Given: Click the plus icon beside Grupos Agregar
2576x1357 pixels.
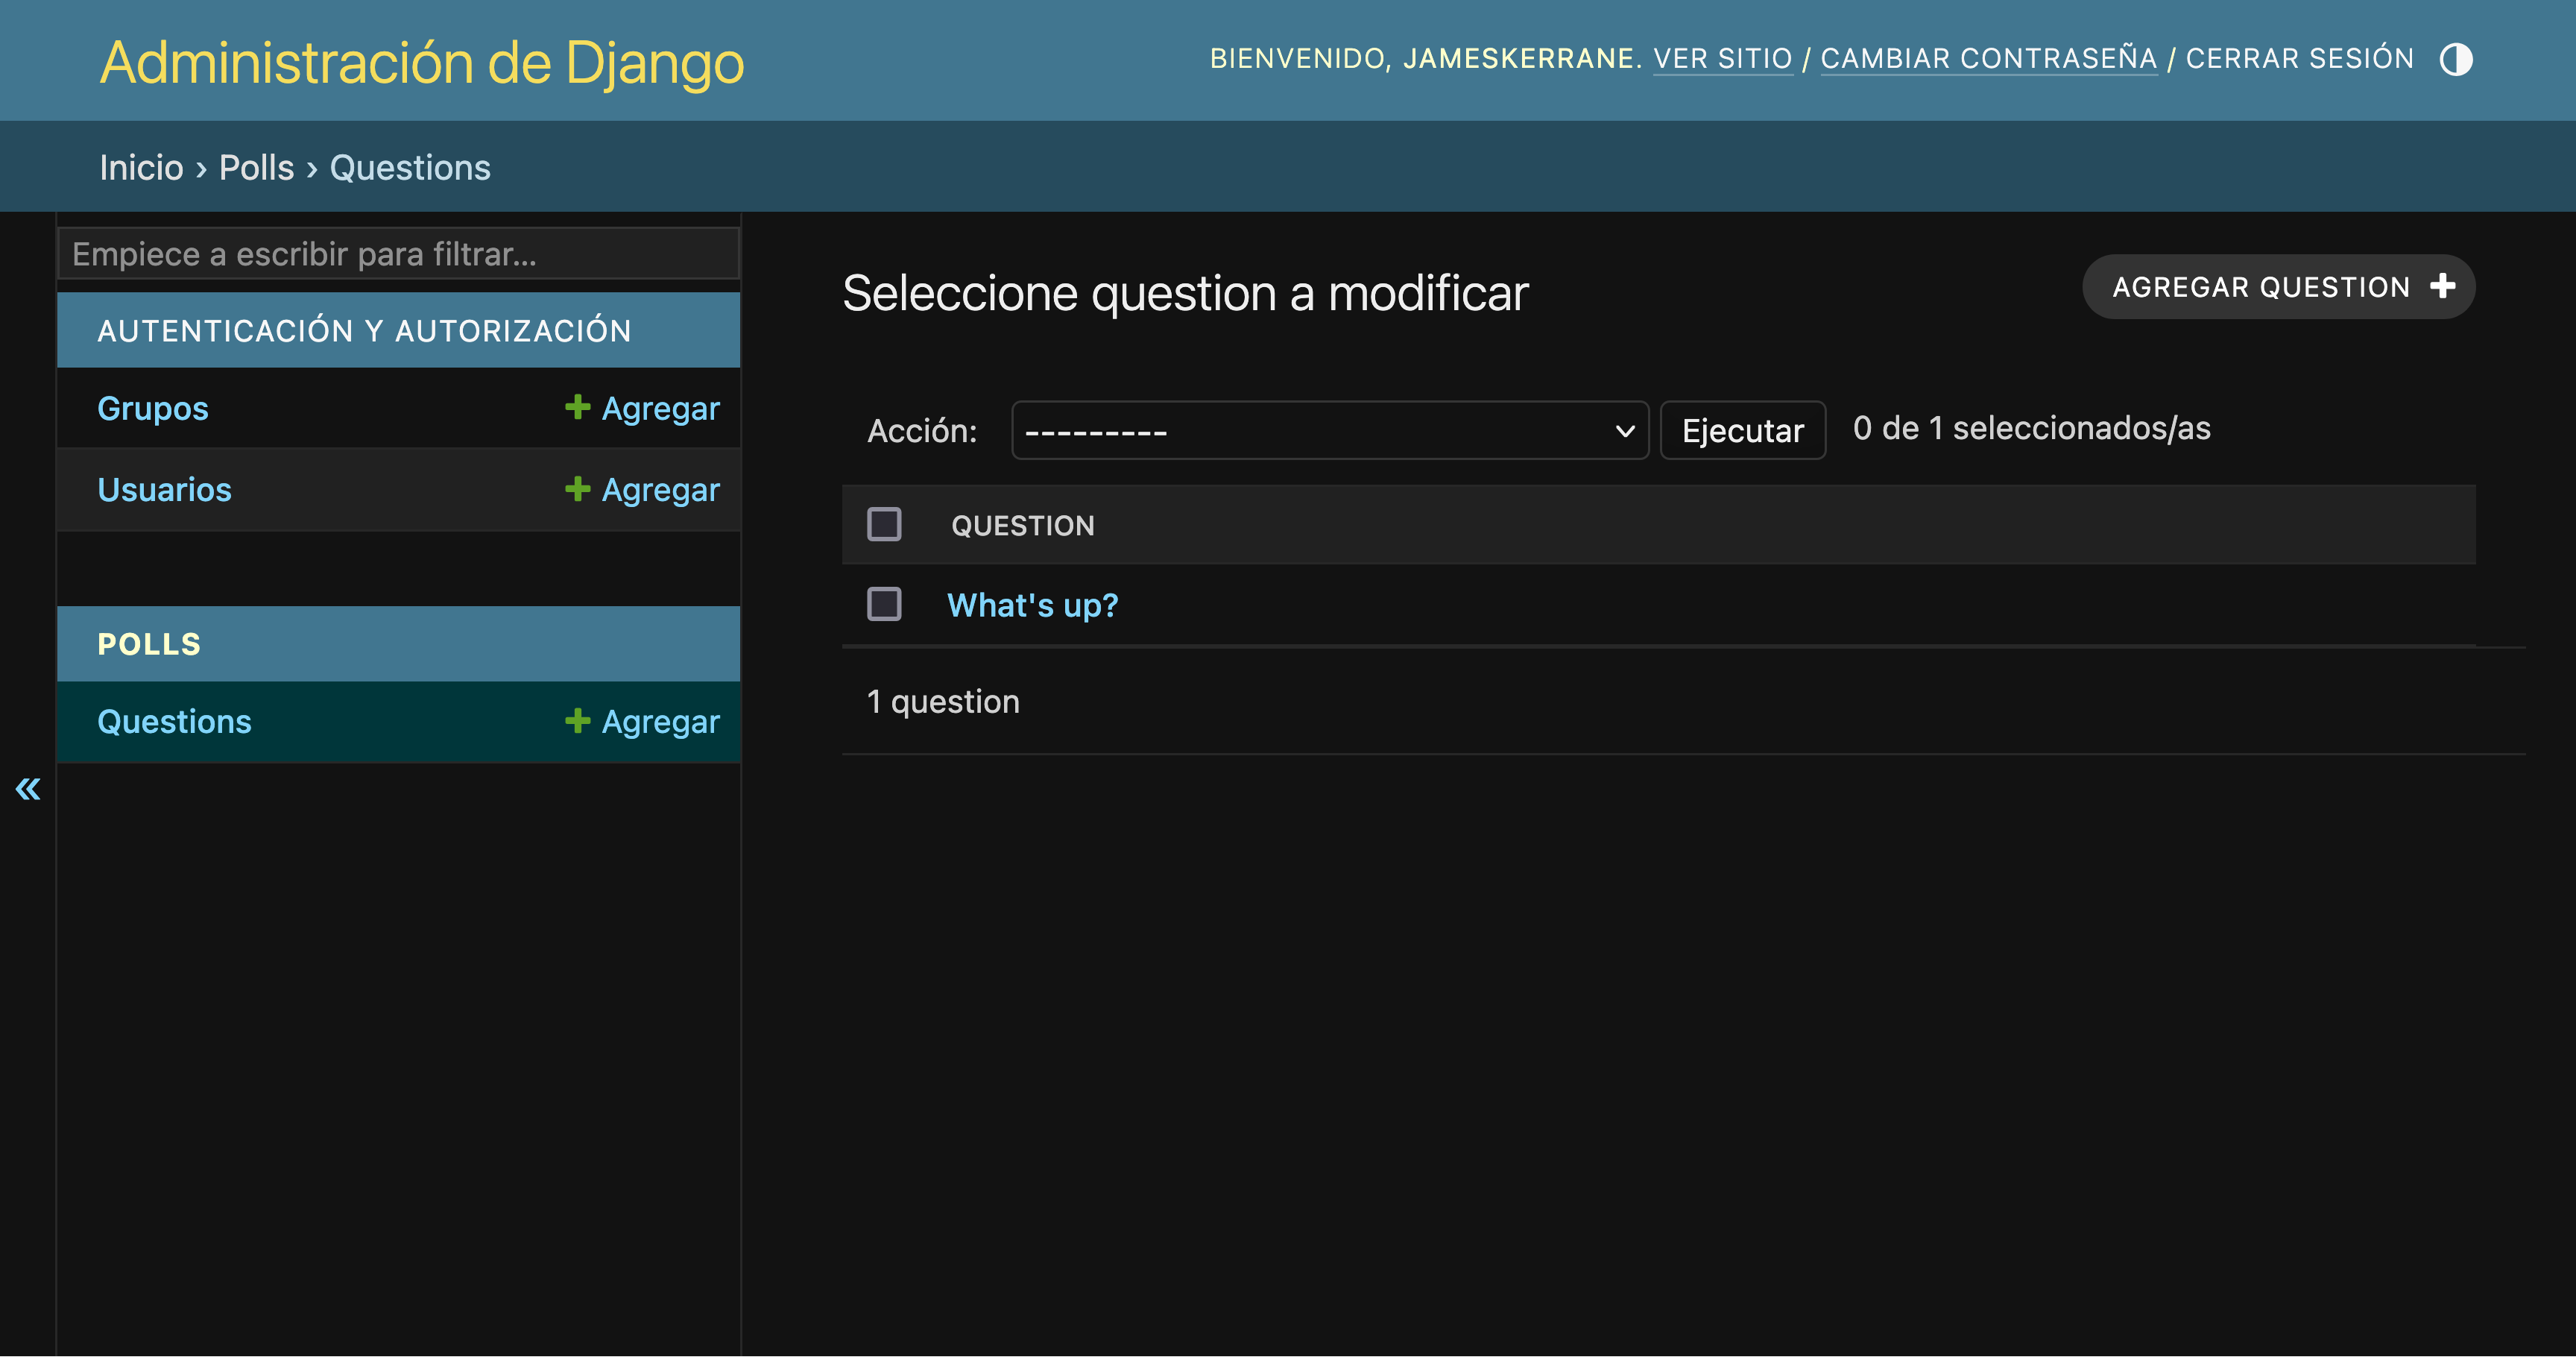Looking at the screenshot, I should 577,407.
